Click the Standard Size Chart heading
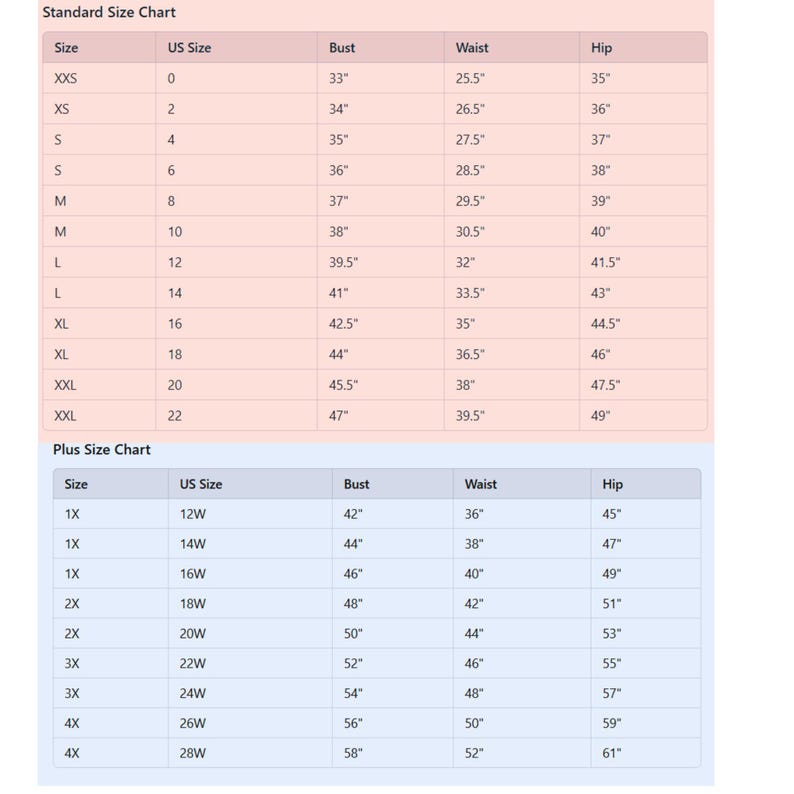This screenshot has width=794, height=794. tap(109, 12)
